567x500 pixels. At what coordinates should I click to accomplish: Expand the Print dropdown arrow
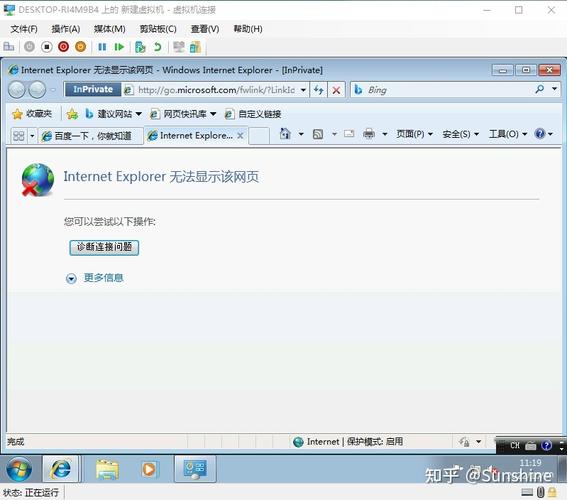385,134
